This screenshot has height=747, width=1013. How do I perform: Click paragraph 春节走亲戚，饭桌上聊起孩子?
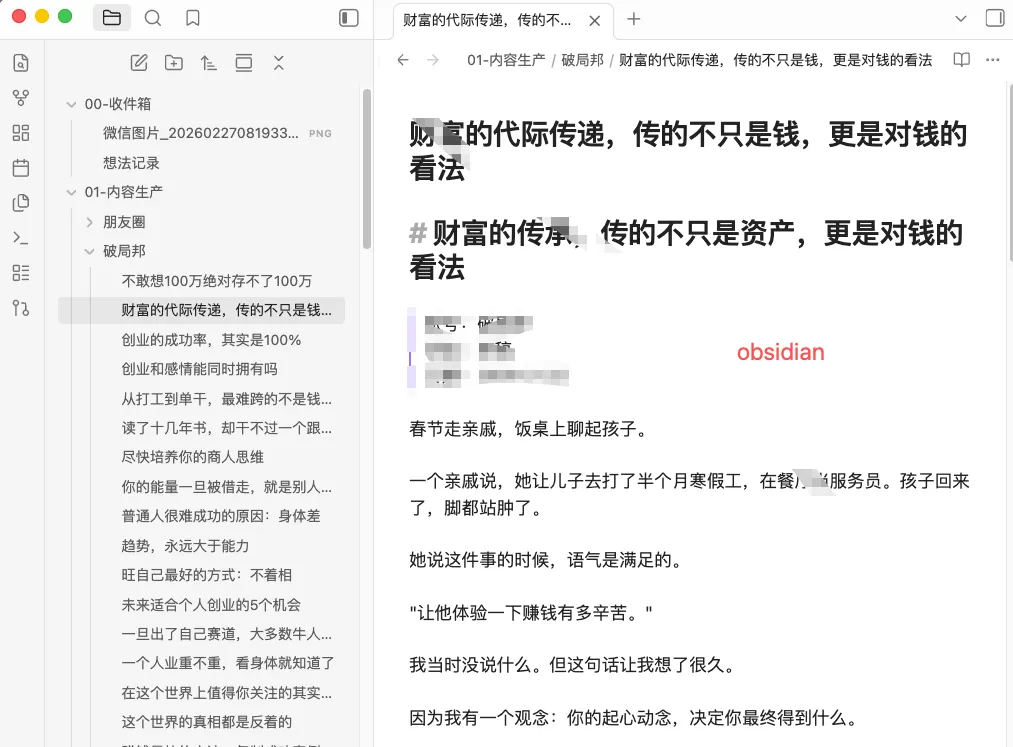tap(528, 428)
